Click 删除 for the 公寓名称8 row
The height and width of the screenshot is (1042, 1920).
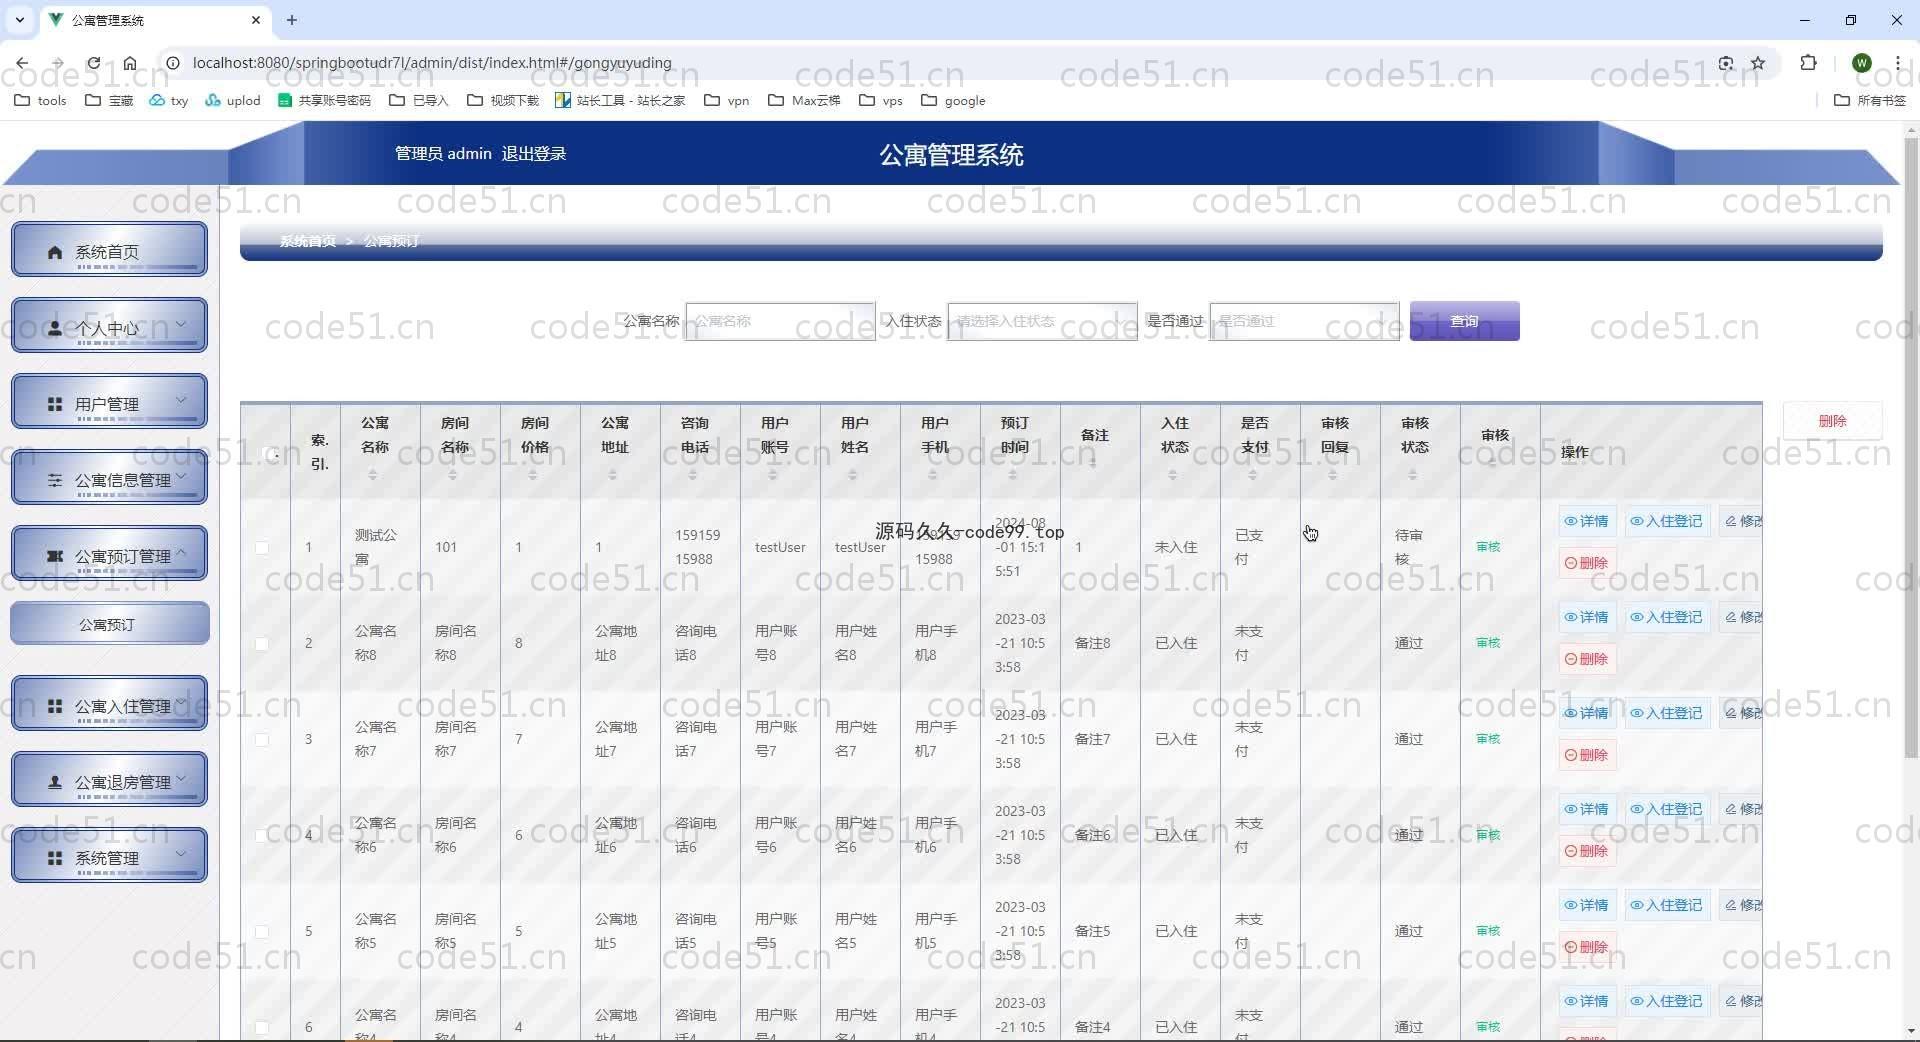point(1587,659)
